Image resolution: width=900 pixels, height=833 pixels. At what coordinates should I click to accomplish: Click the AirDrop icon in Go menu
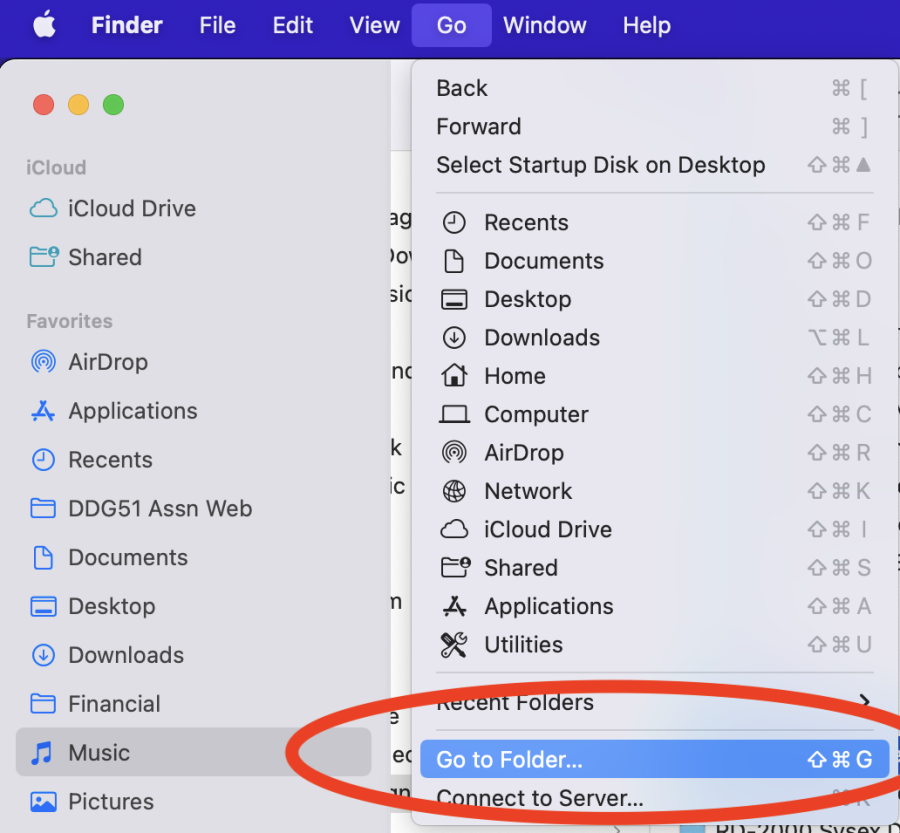[454, 452]
